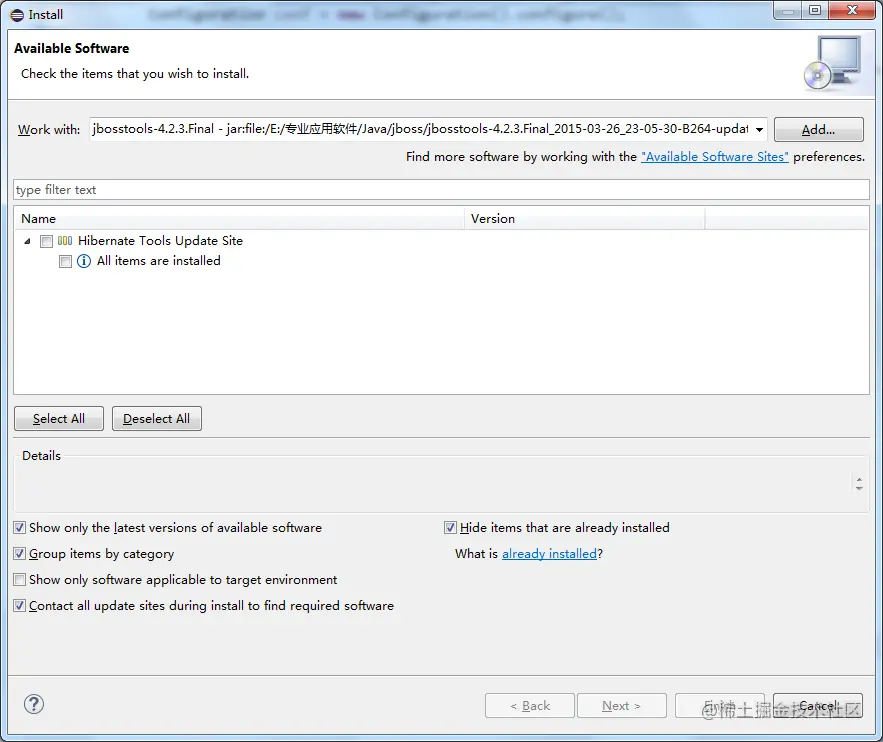Enable "Show only software applicable to target environment"
The width and height of the screenshot is (883, 742).
click(19, 579)
